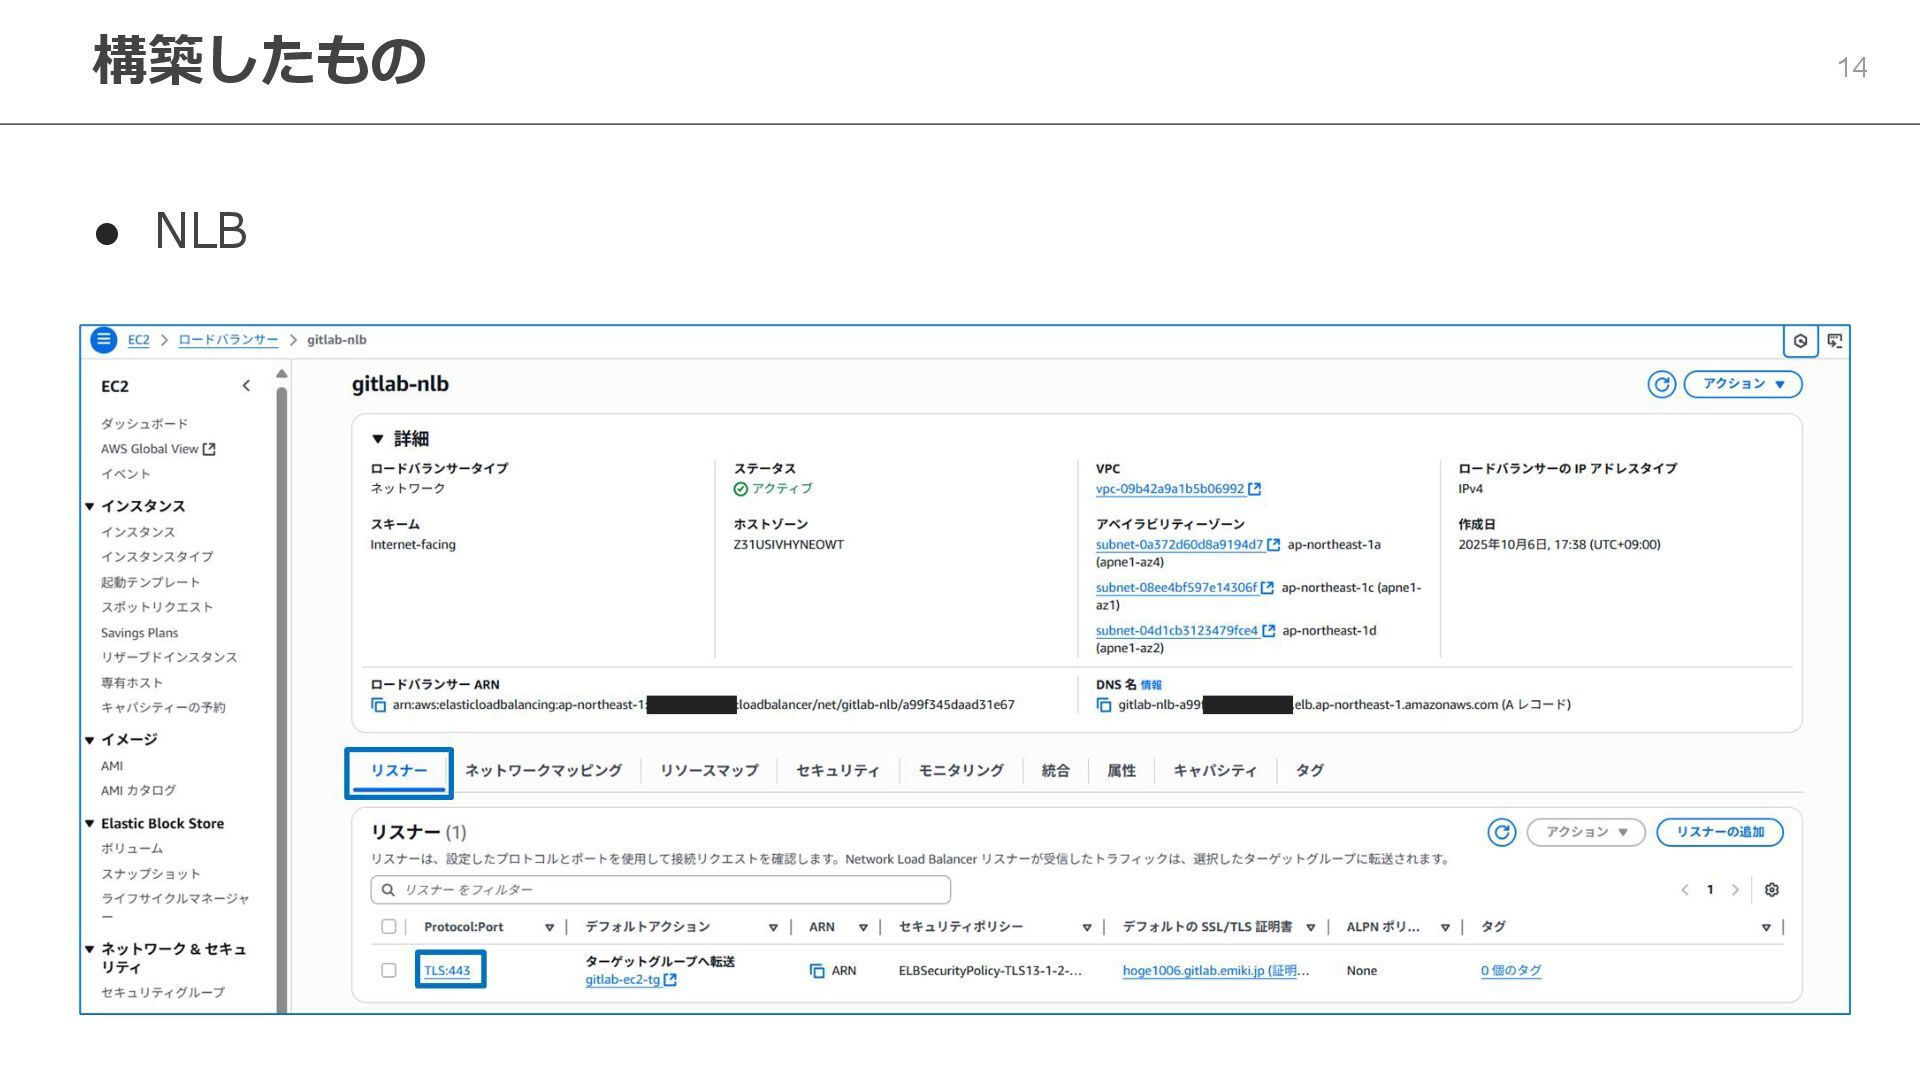The width and height of the screenshot is (1920, 1080).
Task: Copy the DNS name icon
Action: 1104,705
